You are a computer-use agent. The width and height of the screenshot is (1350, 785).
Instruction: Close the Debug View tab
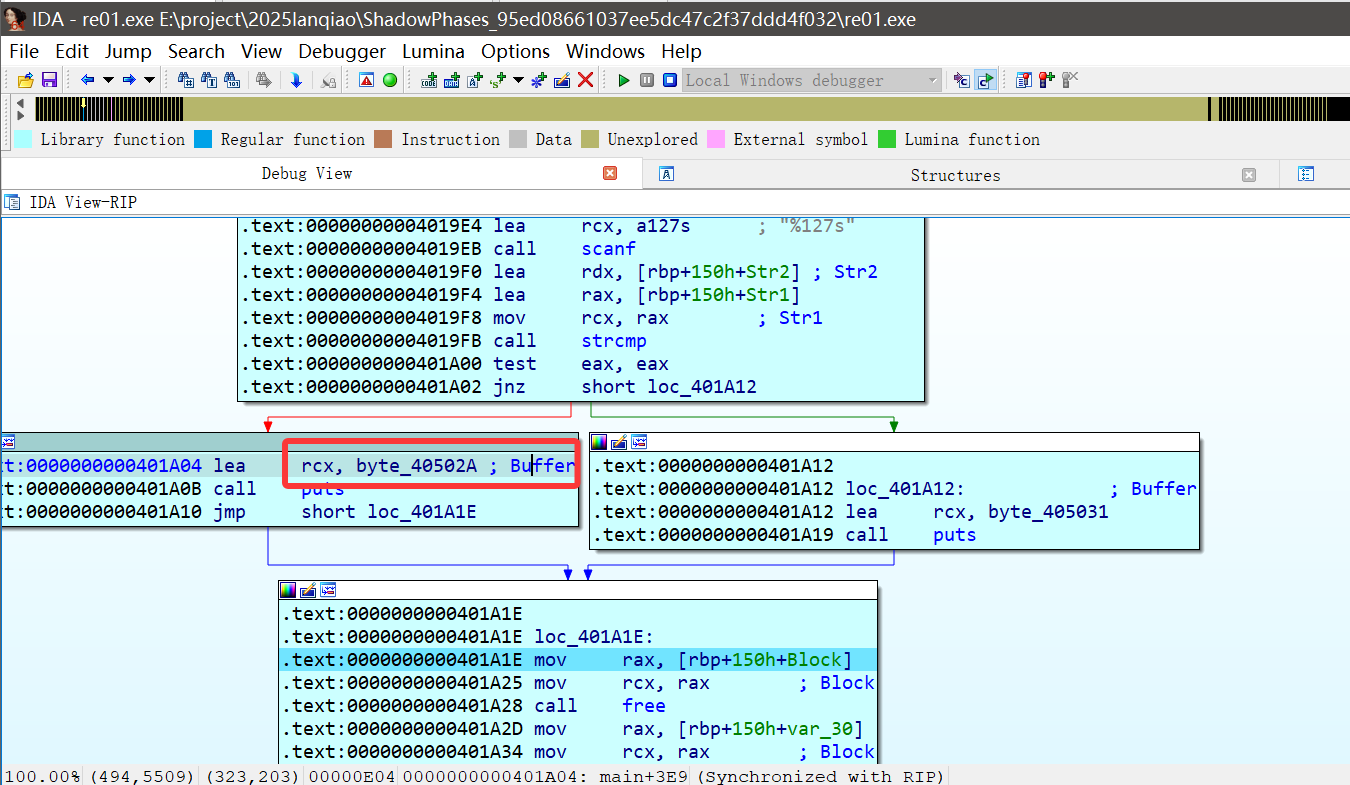(610, 173)
